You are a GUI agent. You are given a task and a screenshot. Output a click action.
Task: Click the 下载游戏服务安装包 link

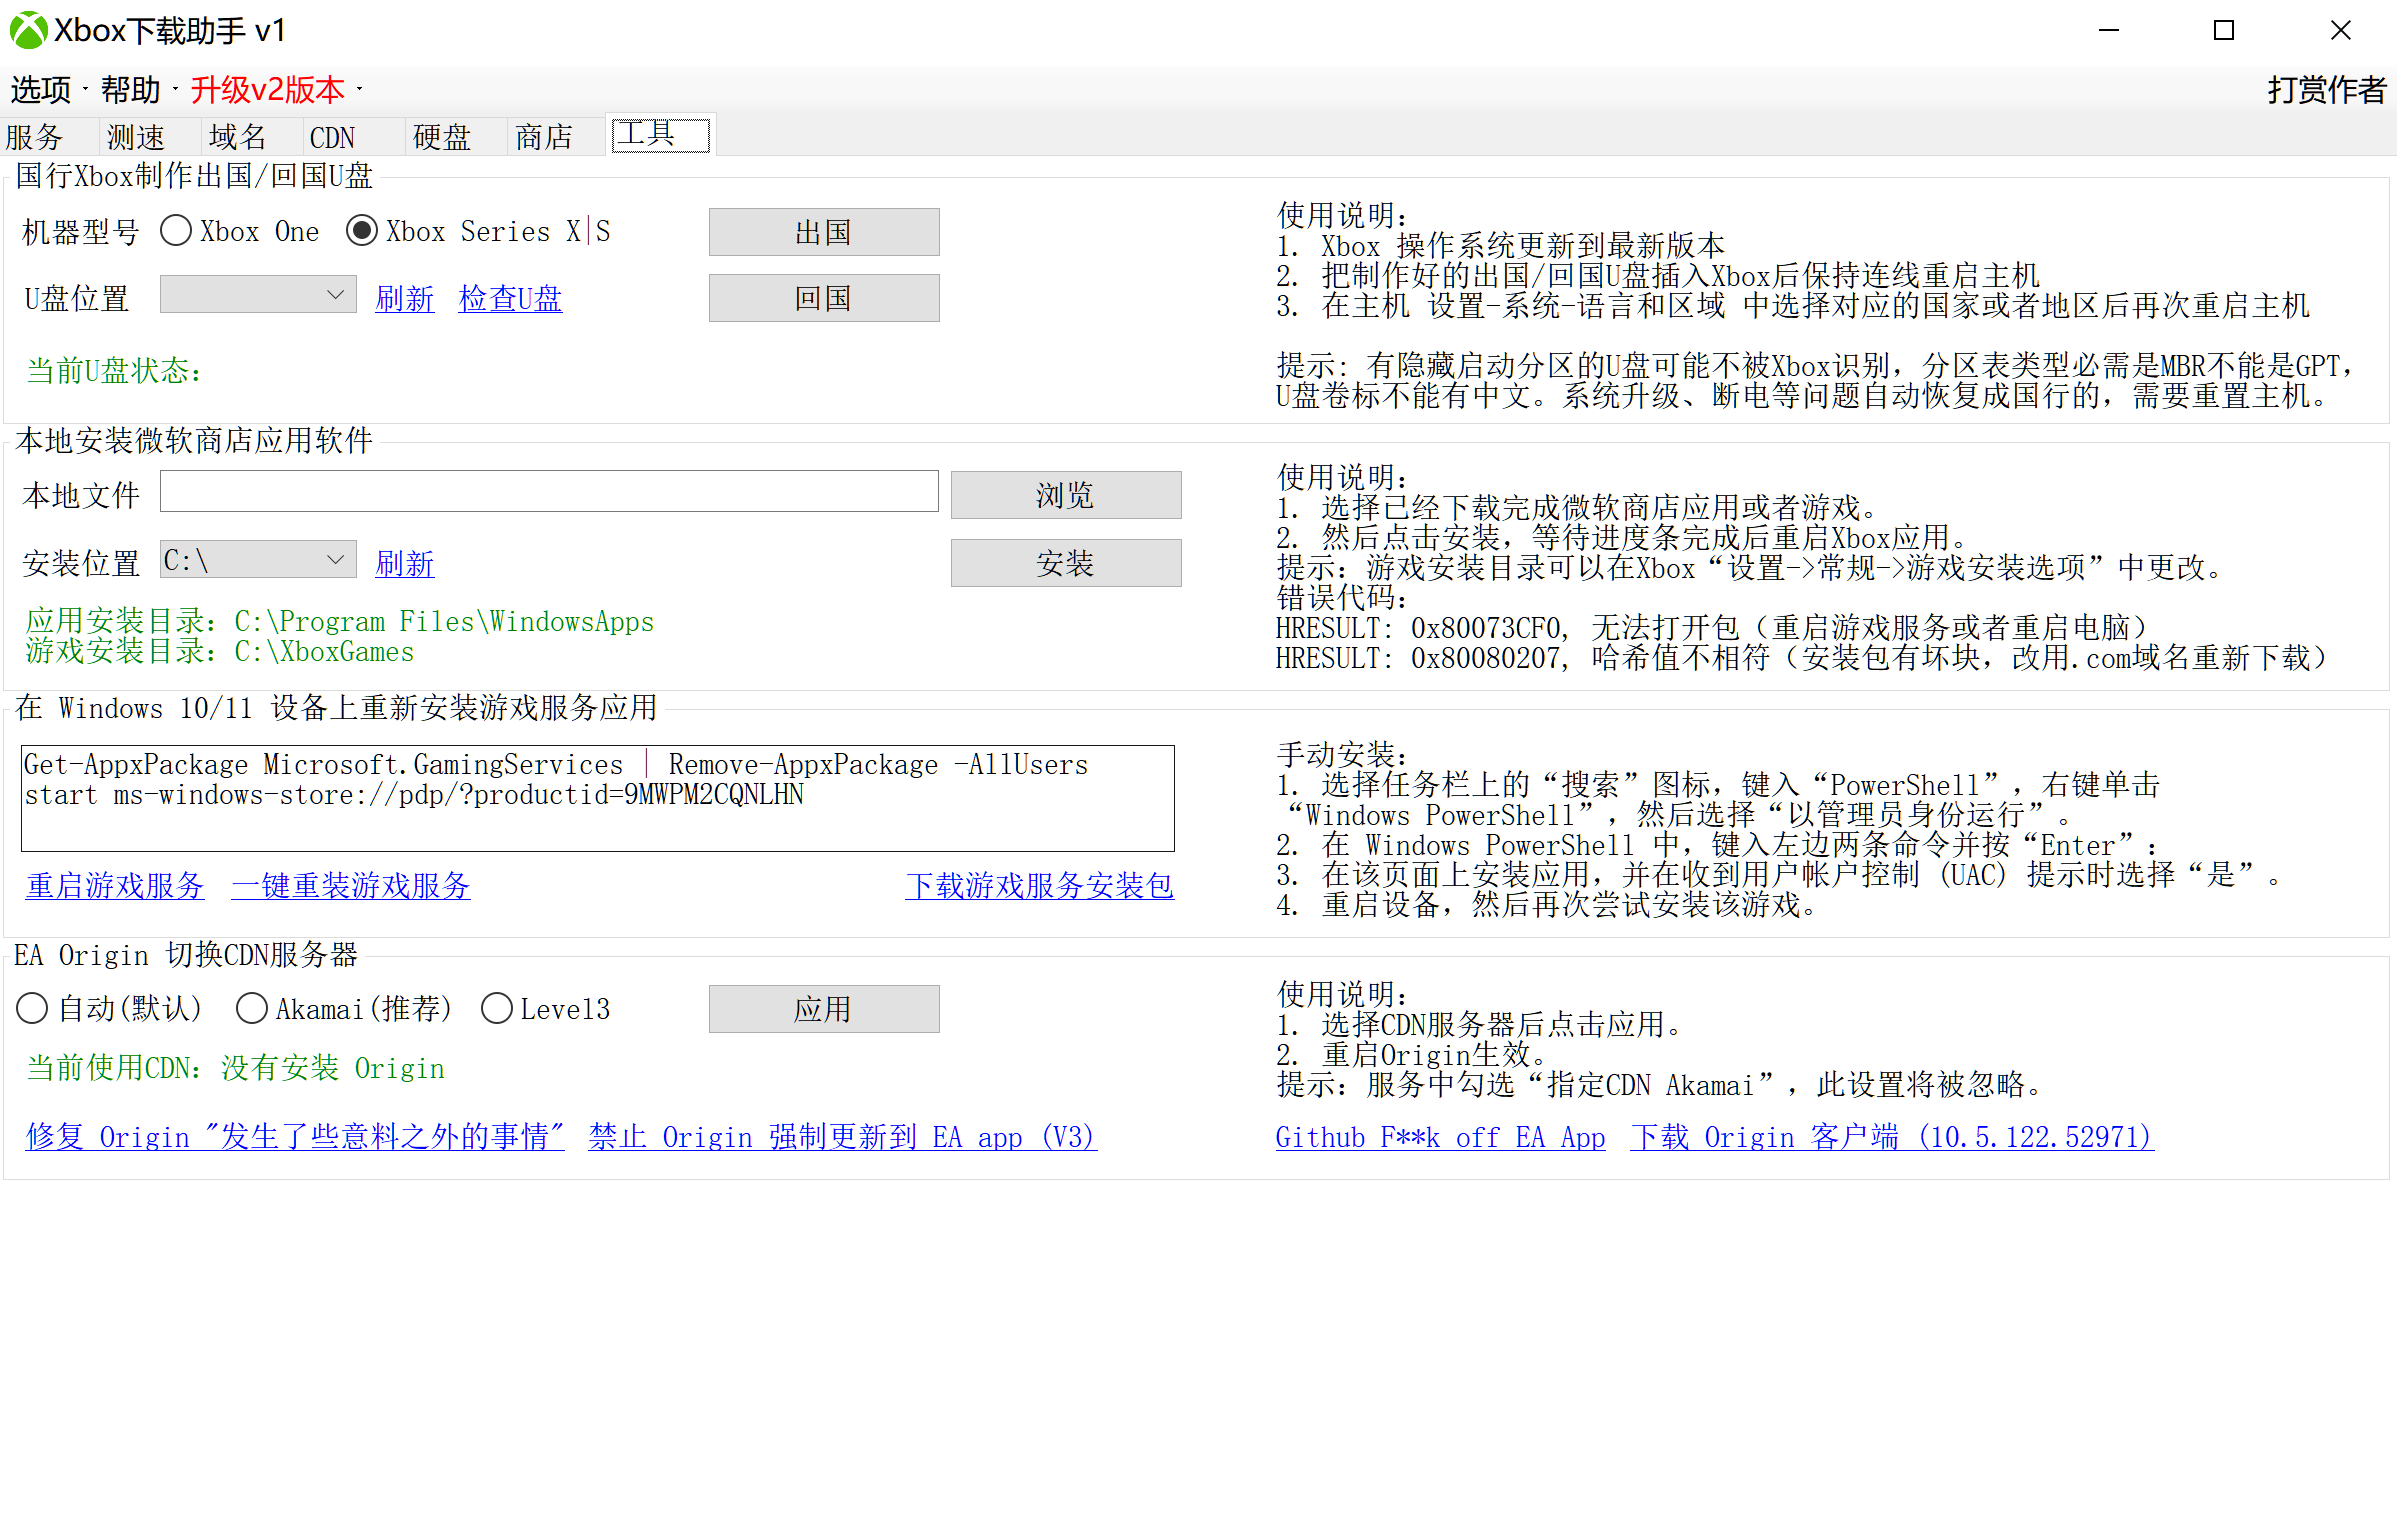[x=1040, y=885]
